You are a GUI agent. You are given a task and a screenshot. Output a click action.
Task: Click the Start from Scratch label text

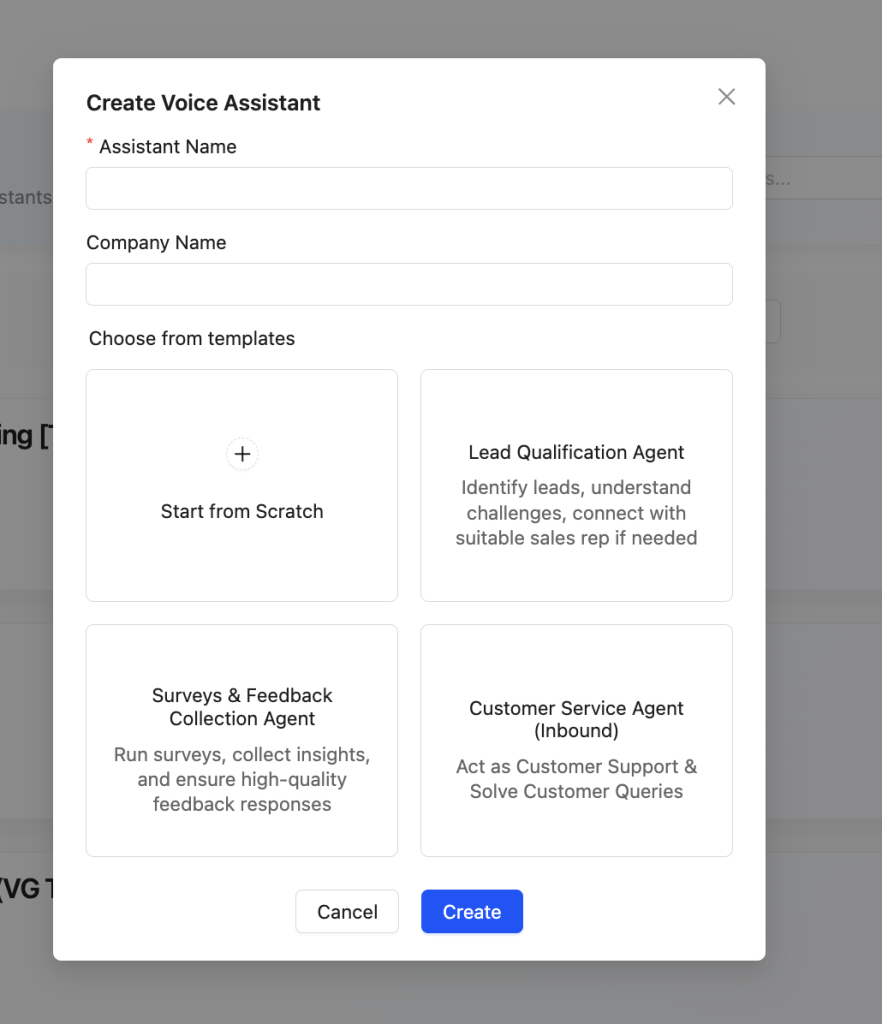(242, 511)
